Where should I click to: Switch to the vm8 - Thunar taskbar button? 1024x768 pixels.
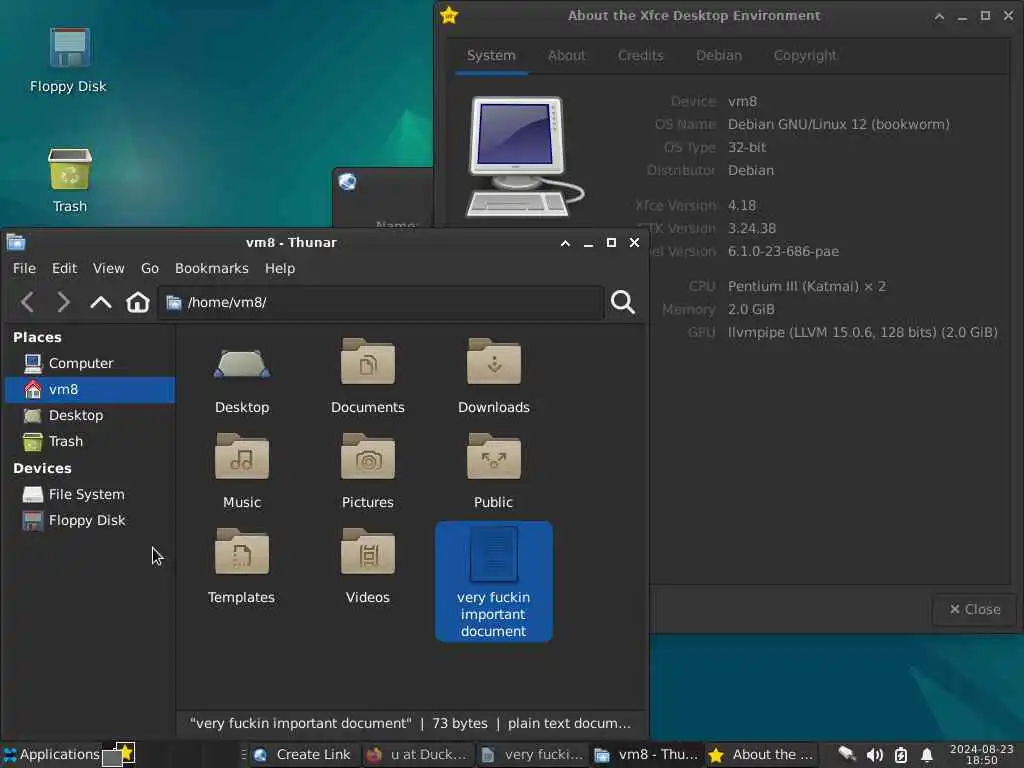pos(646,754)
